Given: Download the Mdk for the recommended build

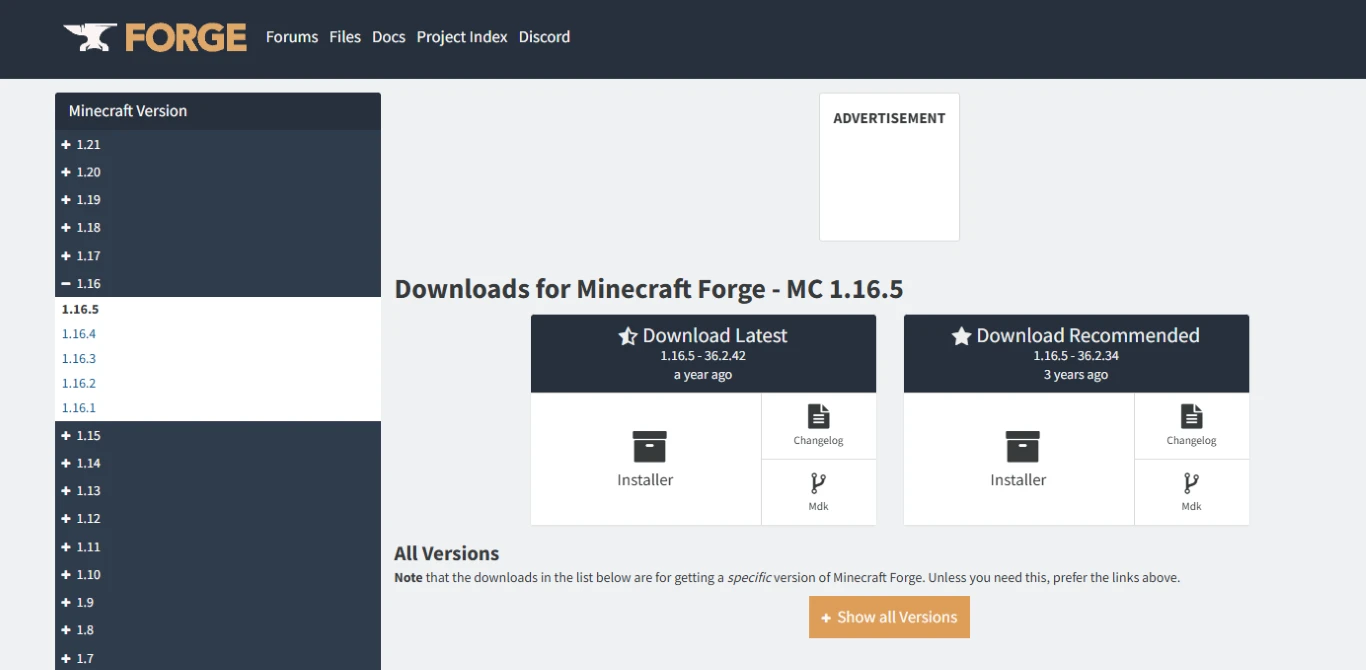Looking at the screenshot, I should (x=1191, y=492).
